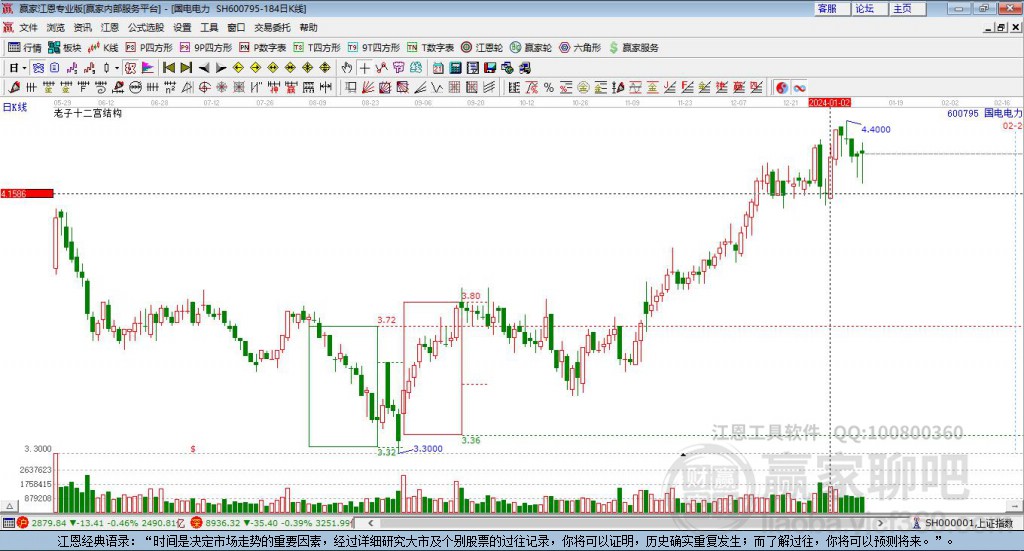Open the 工具 menu
The height and width of the screenshot is (551, 1024).
[x=209, y=27]
